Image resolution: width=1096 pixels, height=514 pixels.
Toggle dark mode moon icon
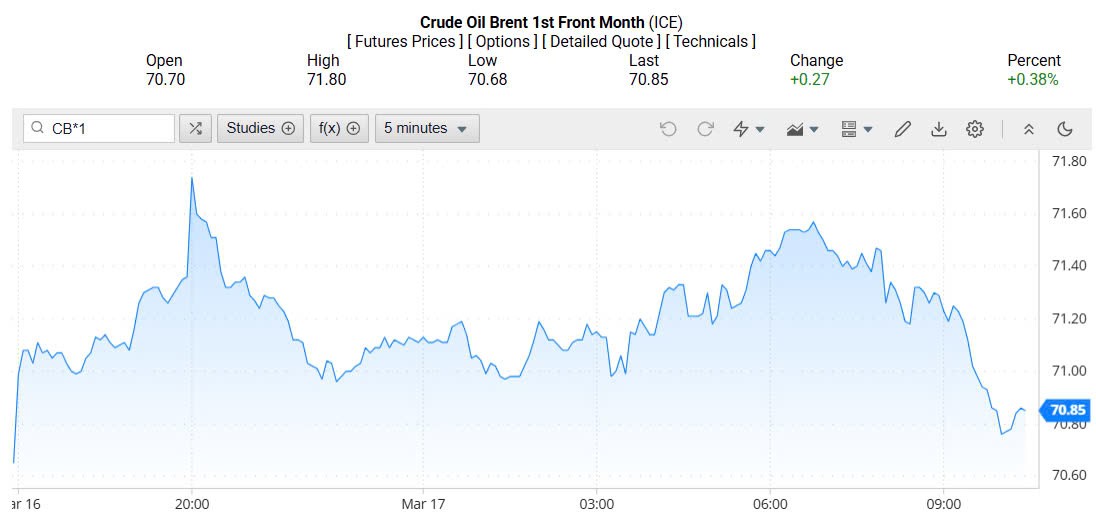point(1065,129)
